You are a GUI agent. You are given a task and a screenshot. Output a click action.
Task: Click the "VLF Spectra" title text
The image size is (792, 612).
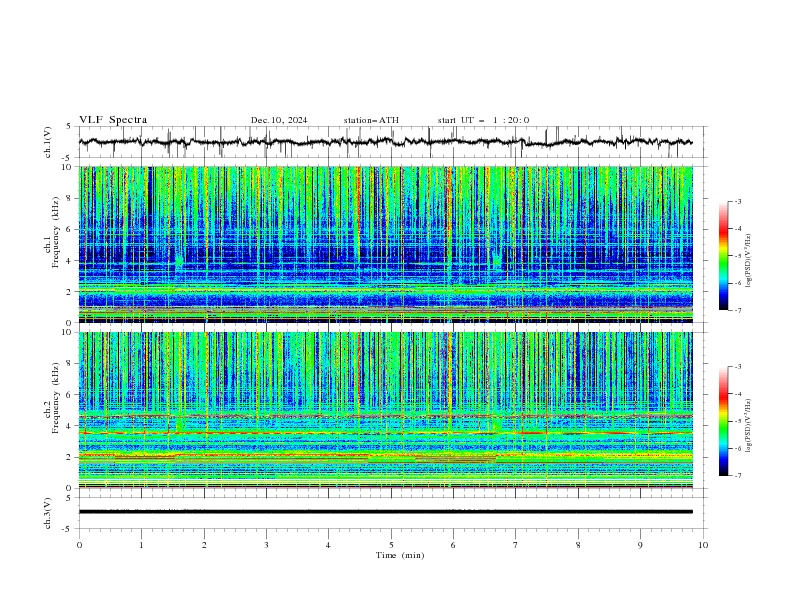pyautogui.click(x=113, y=120)
